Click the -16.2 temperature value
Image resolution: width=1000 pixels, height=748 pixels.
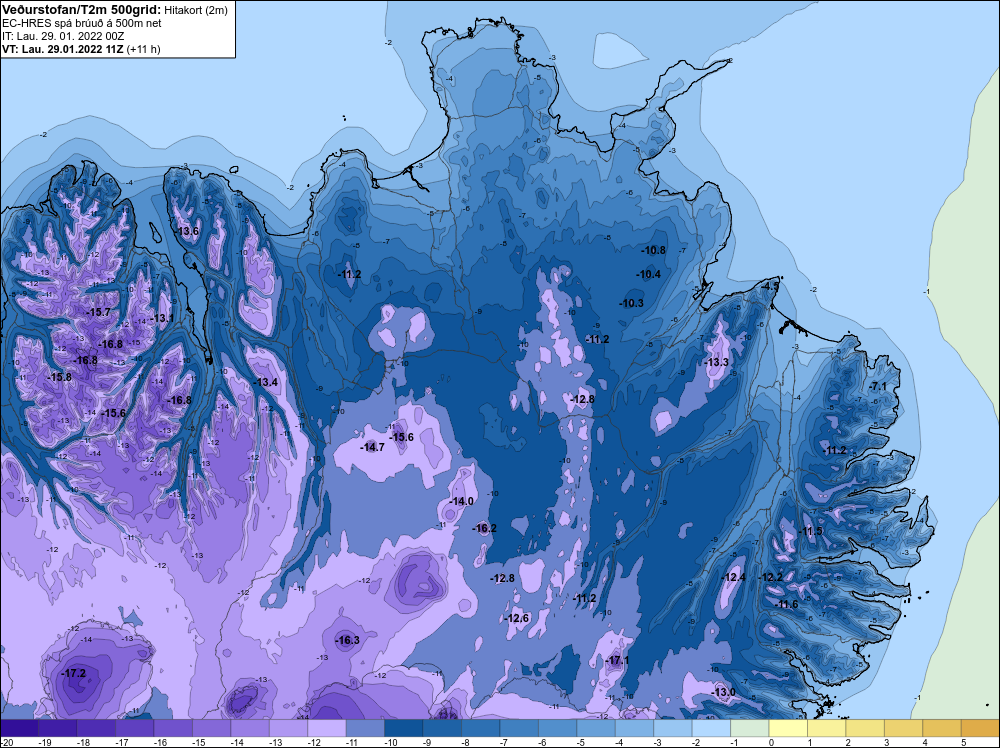pos(484,528)
